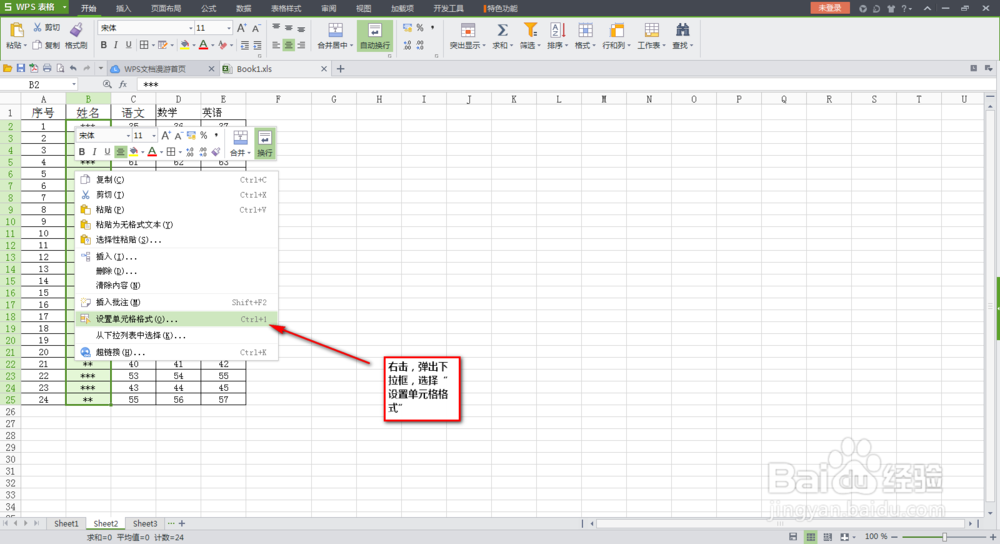Viewport: 1000px width, 544px height.
Task: Click the Worksheet (工作表) icon
Action: (651, 30)
